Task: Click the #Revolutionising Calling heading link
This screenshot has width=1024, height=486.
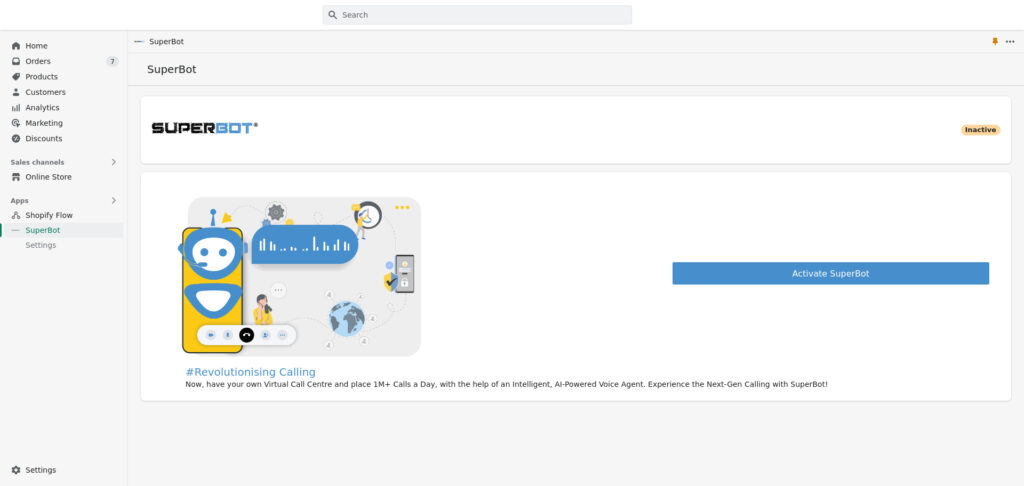Action: pos(250,372)
